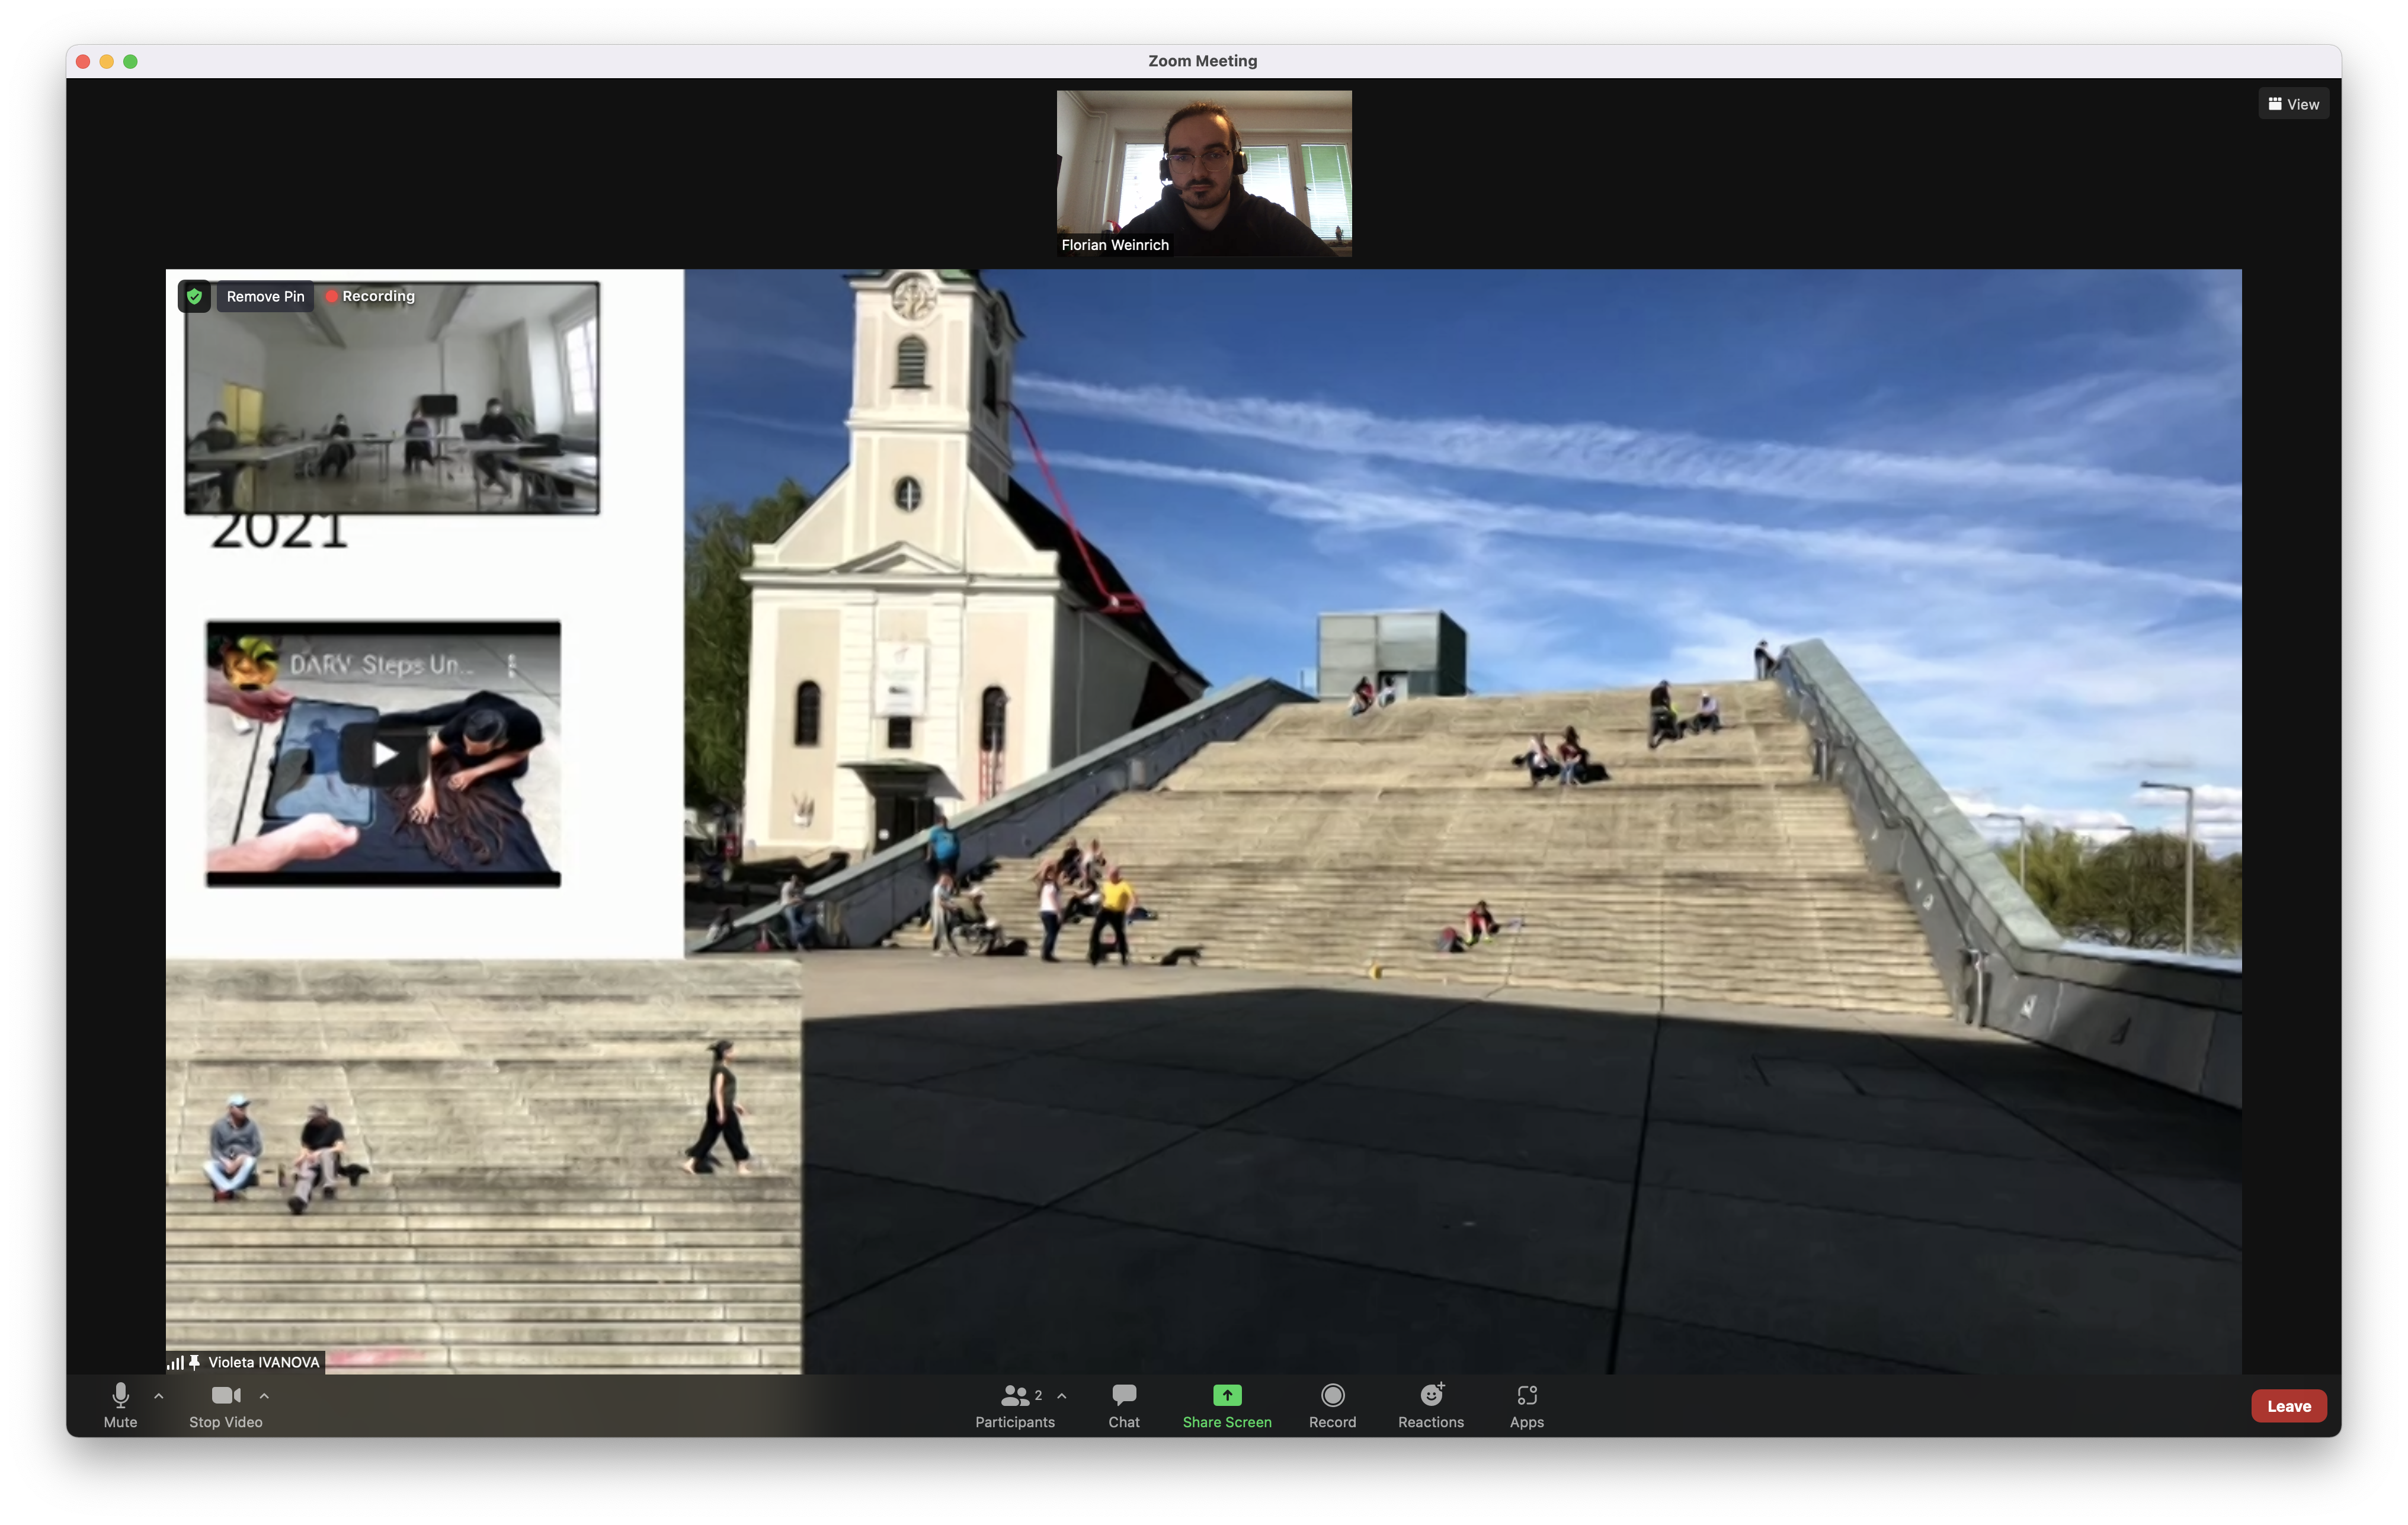Image resolution: width=2408 pixels, height=1525 pixels.
Task: Leave the meeting
Action: coord(2288,1405)
